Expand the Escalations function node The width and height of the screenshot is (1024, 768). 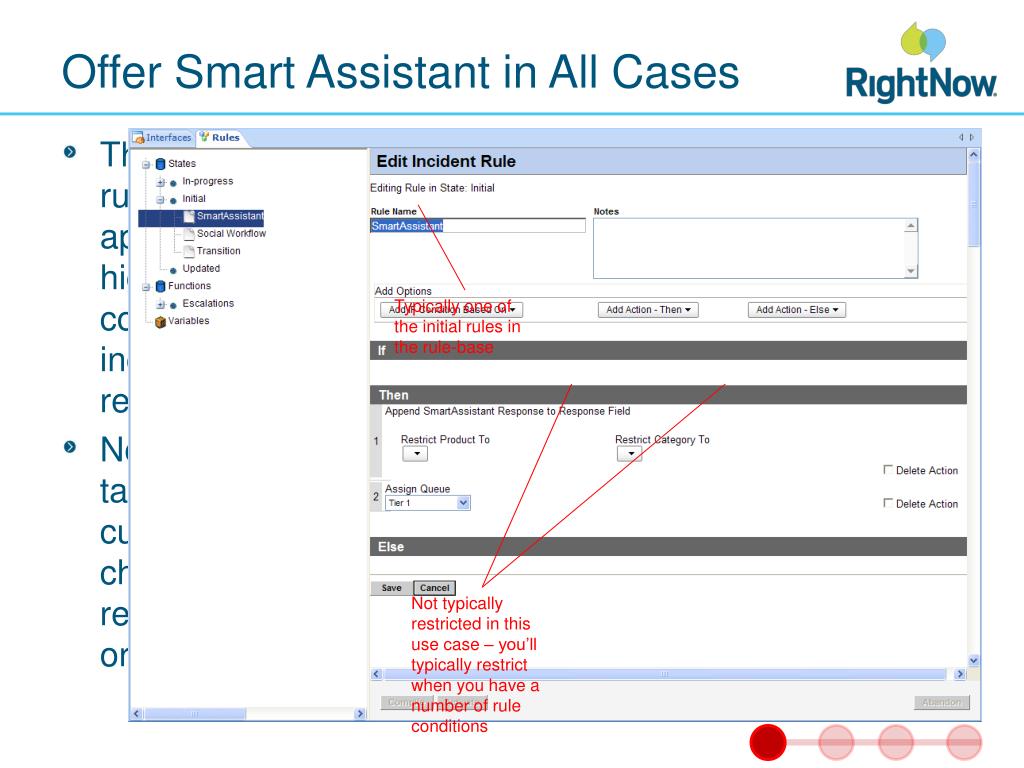point(161,304)
